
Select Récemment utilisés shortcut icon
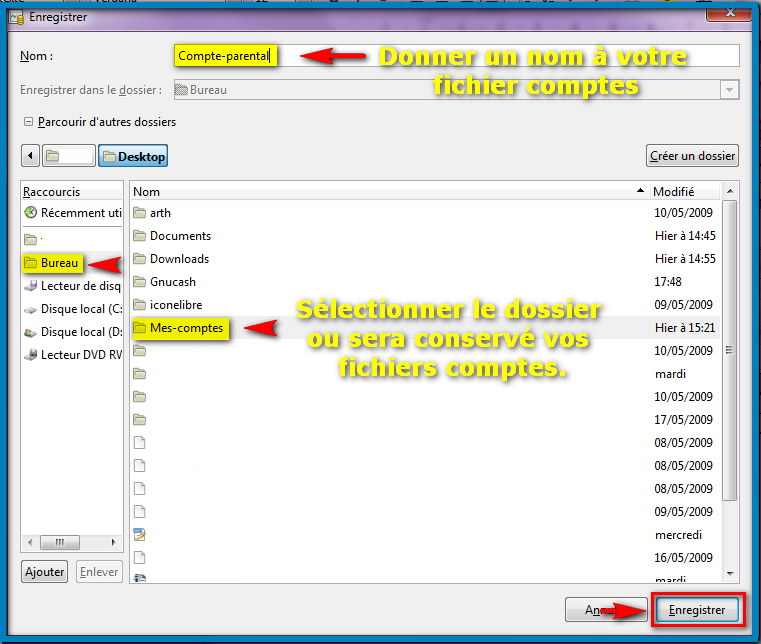click(x=31, y=213)
